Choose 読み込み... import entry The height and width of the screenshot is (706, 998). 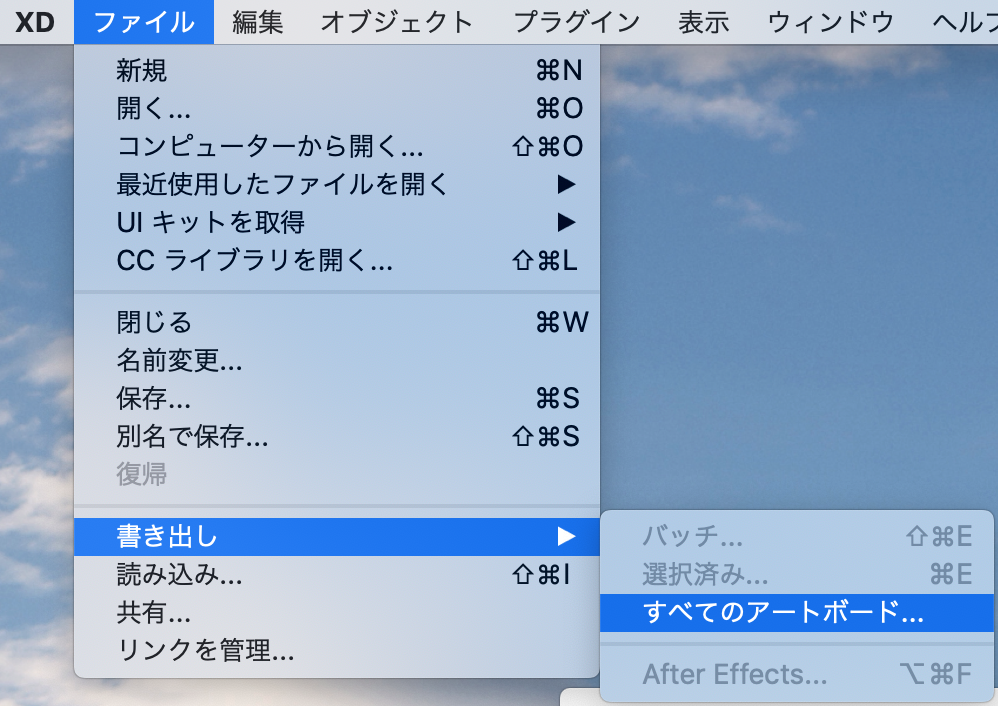tap(337, 575)
